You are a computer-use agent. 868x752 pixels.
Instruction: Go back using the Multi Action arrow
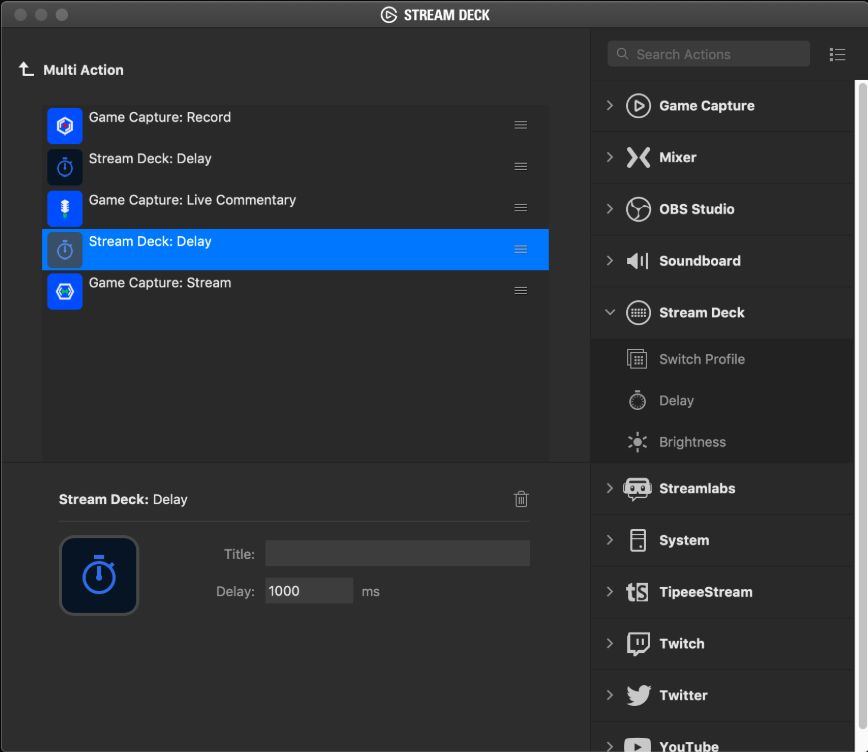click(26, 69)
